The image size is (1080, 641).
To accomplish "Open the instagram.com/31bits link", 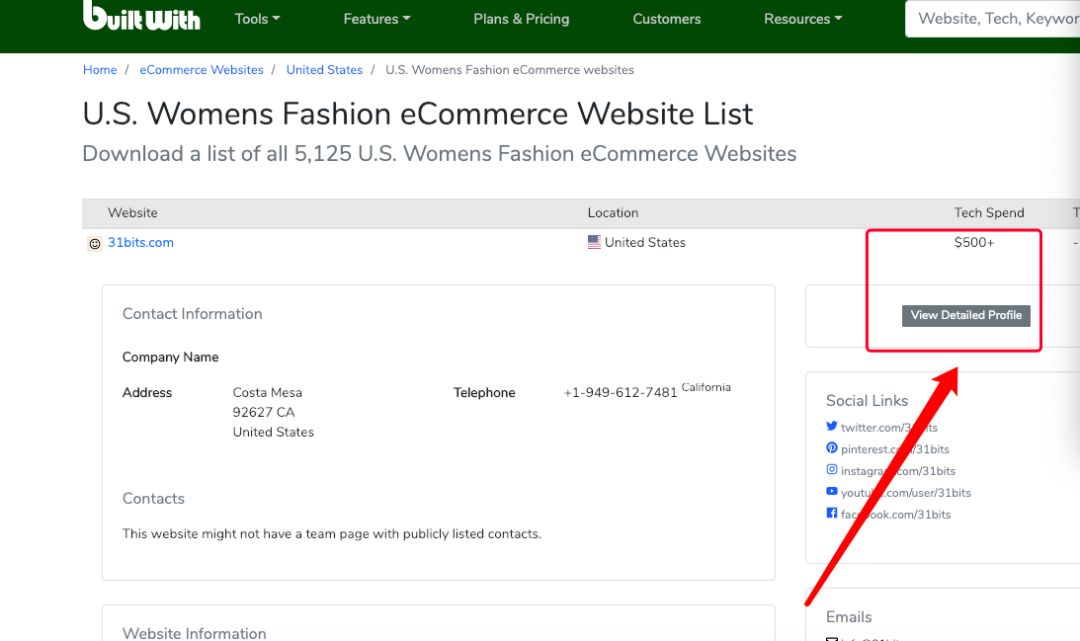I will (x=898, y=471).
